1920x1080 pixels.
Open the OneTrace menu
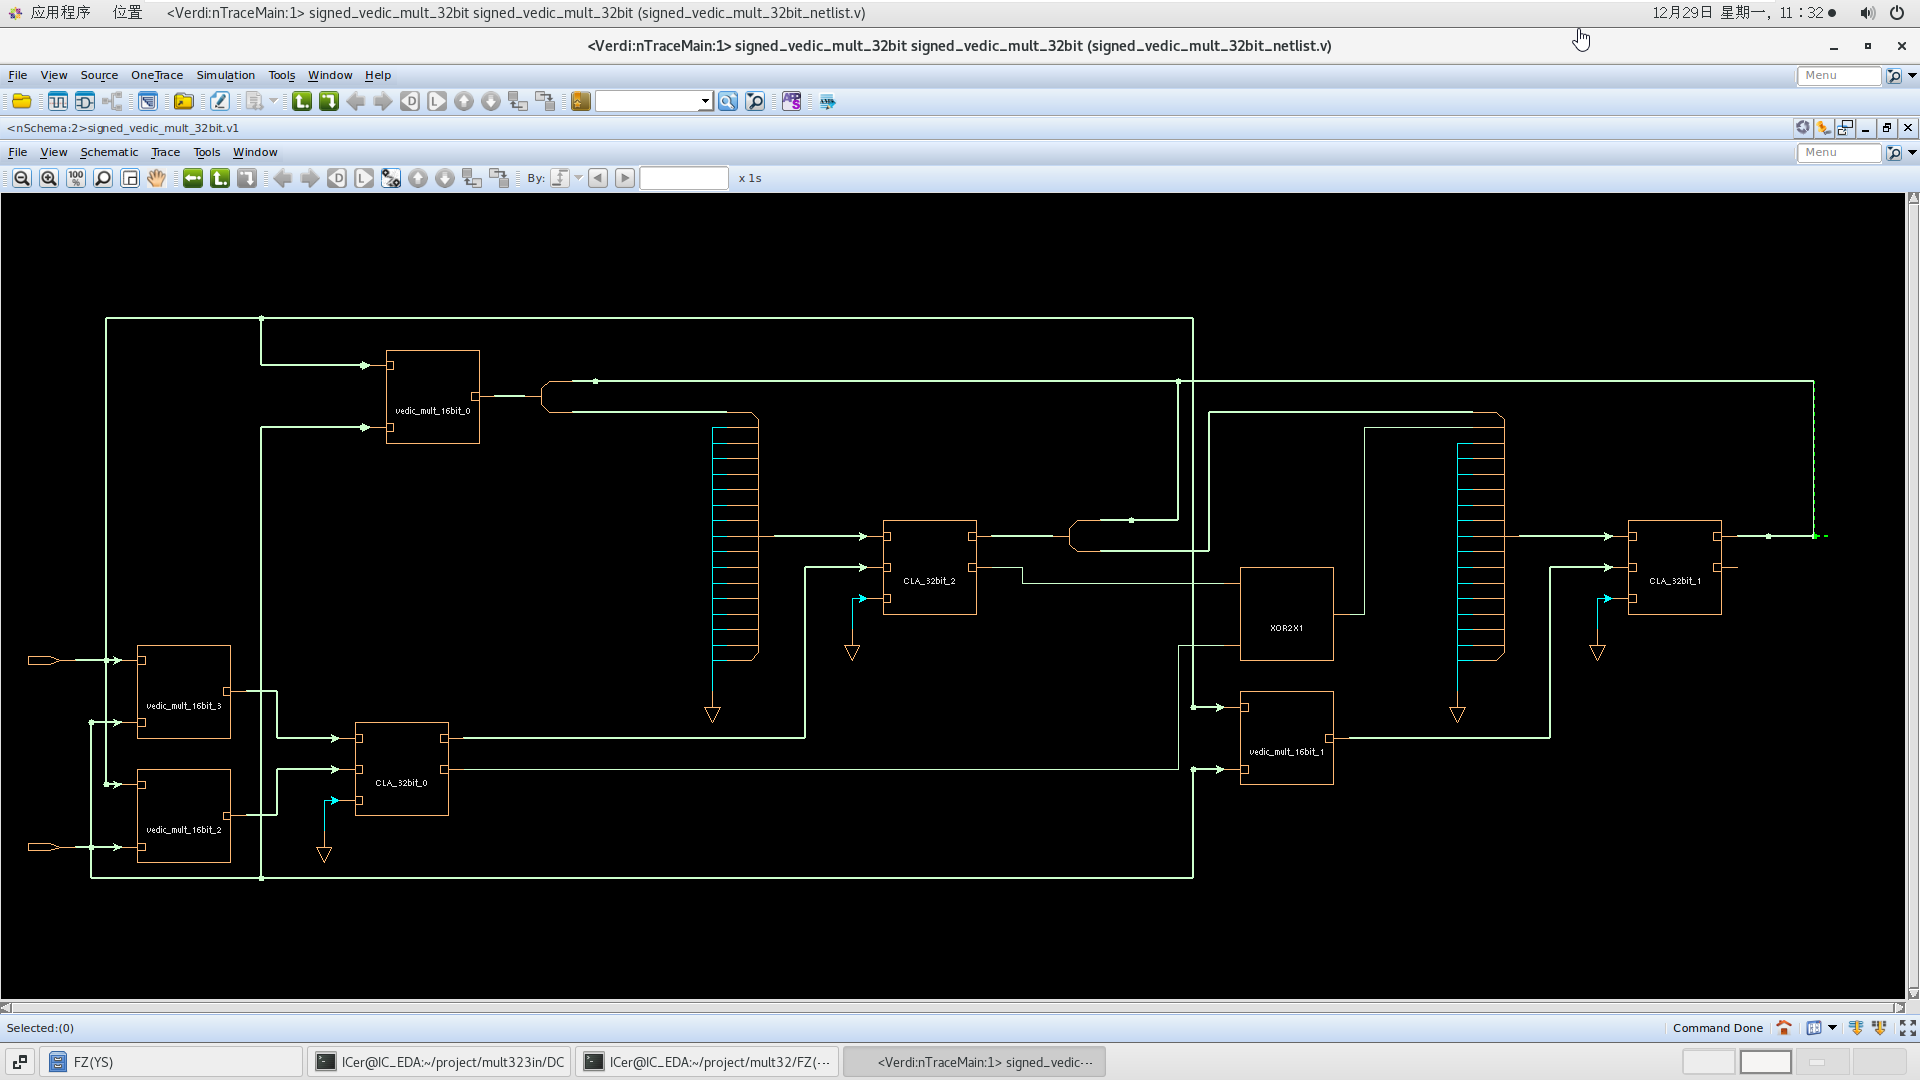click(157, 75)
